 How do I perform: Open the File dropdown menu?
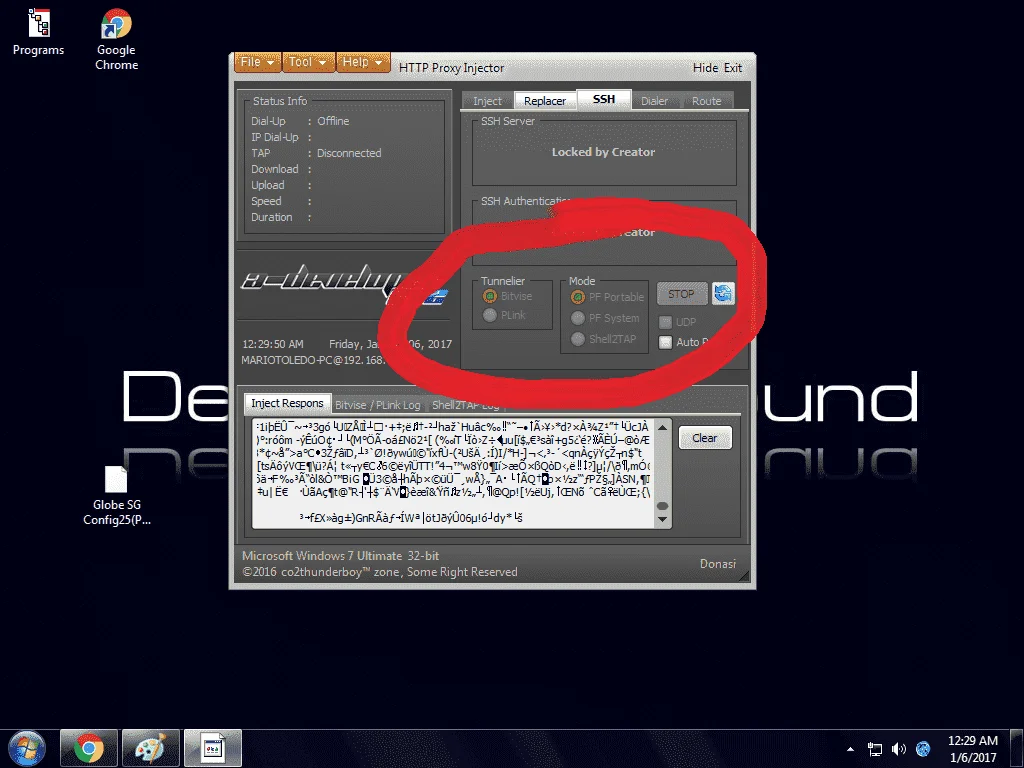(x=258, y=62)
